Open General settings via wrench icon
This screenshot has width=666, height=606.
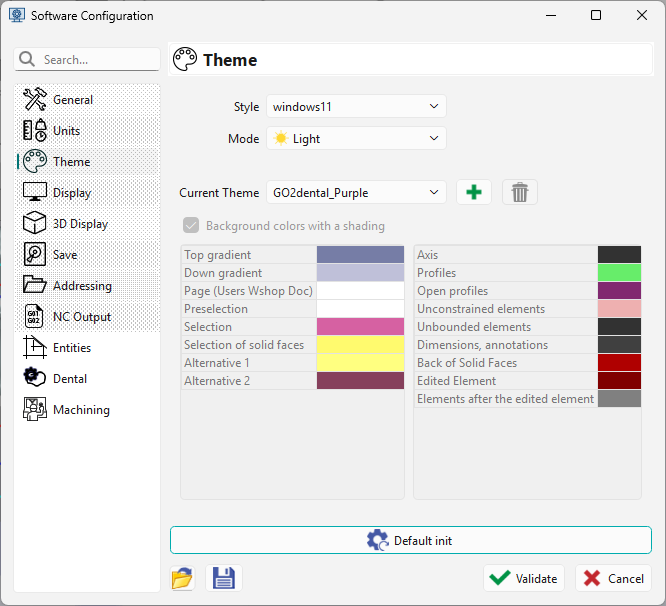(x=34, y=99)
